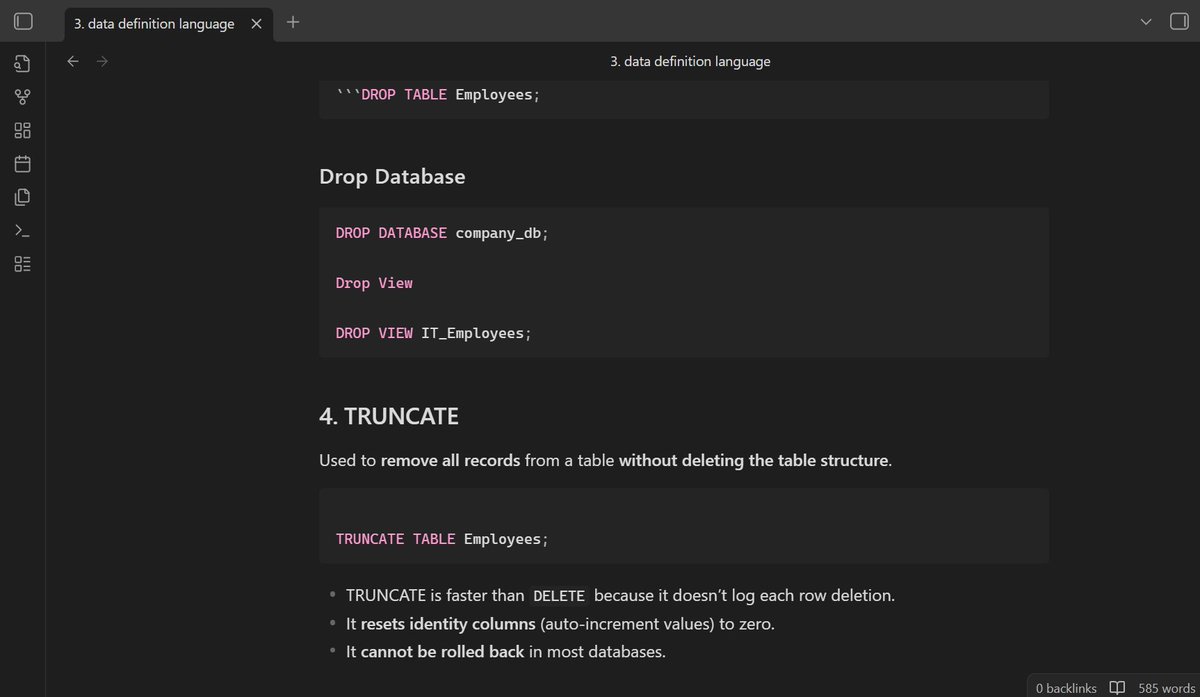Open the canvas icon in ribbon

pyautogui.click(x=22, y=130)
